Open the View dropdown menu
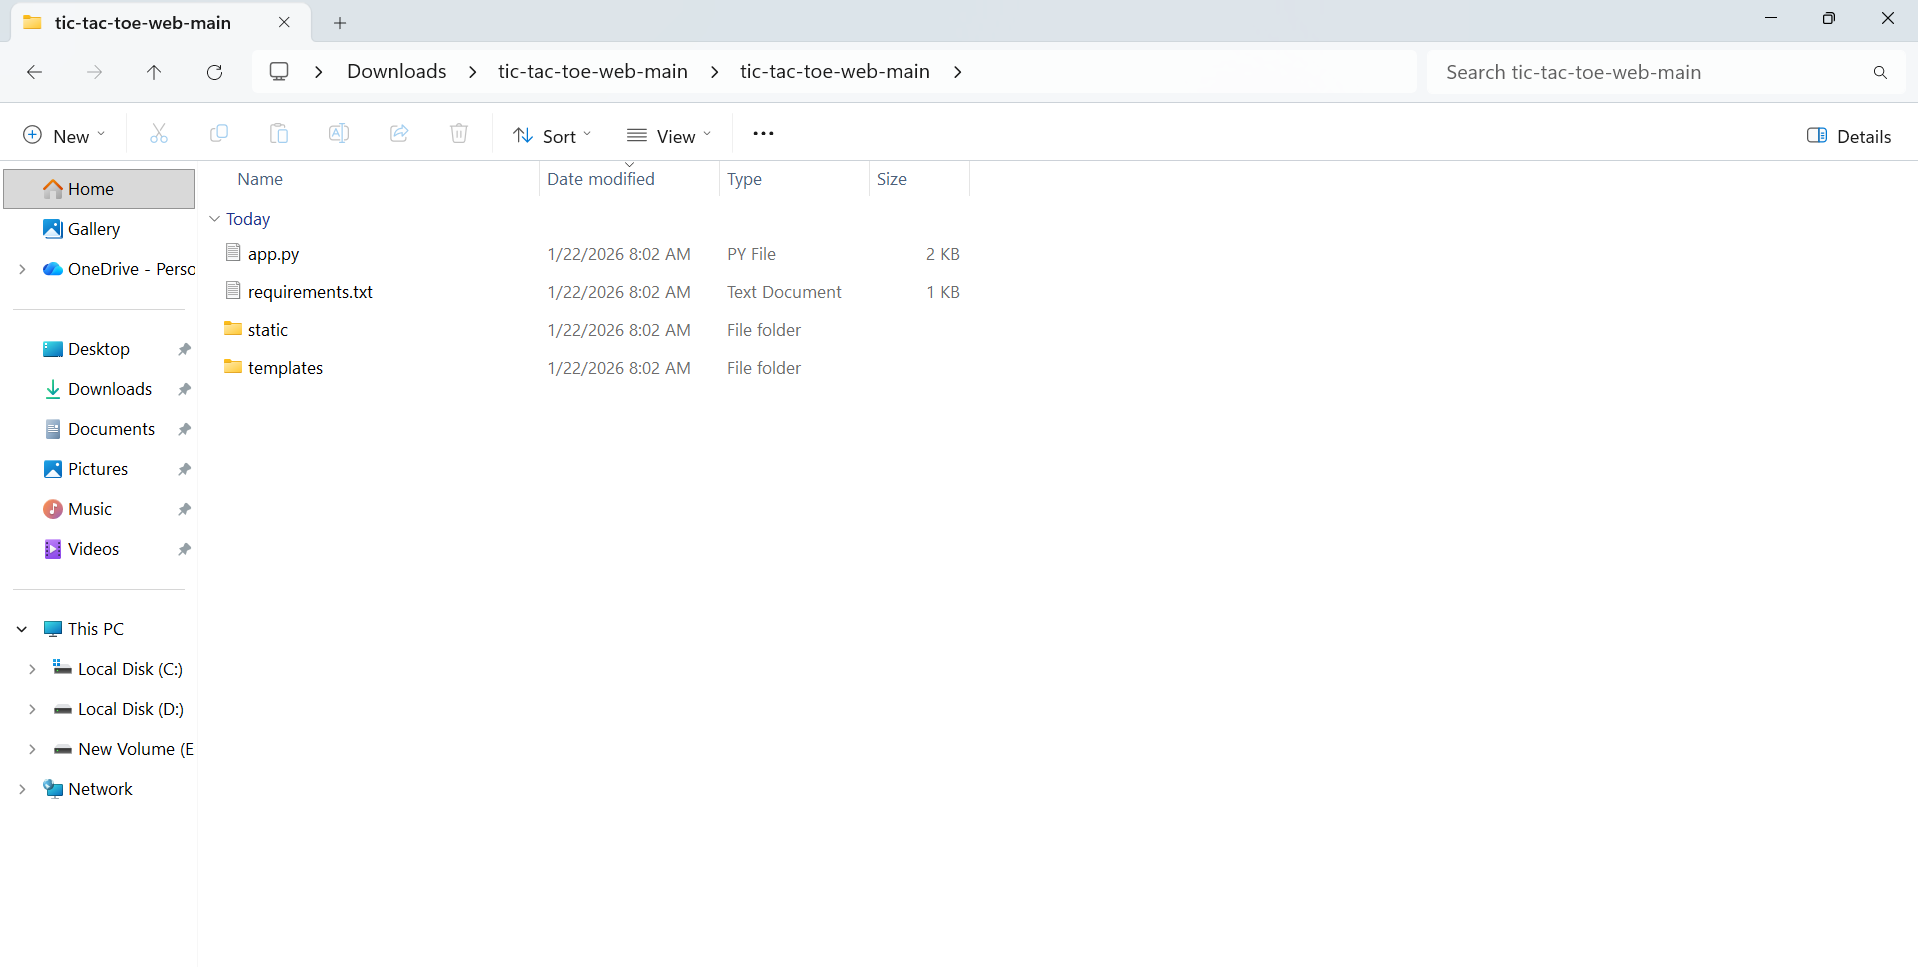 pyautogui.click(x=668, y=136)
